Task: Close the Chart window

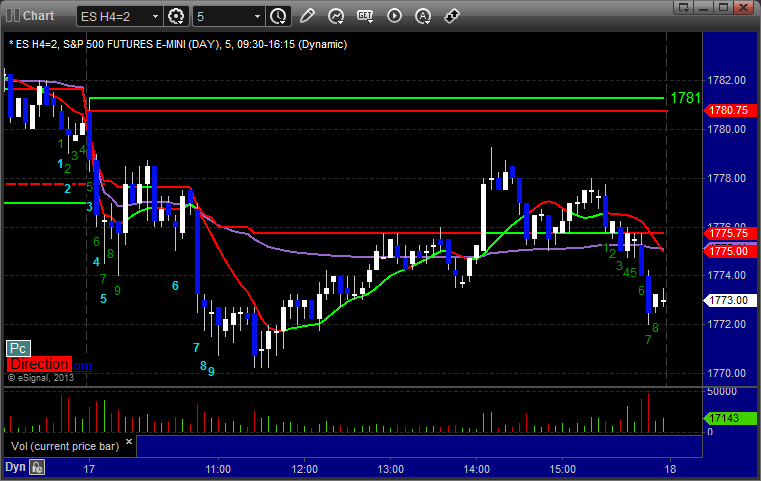Action: coord(743,7)
